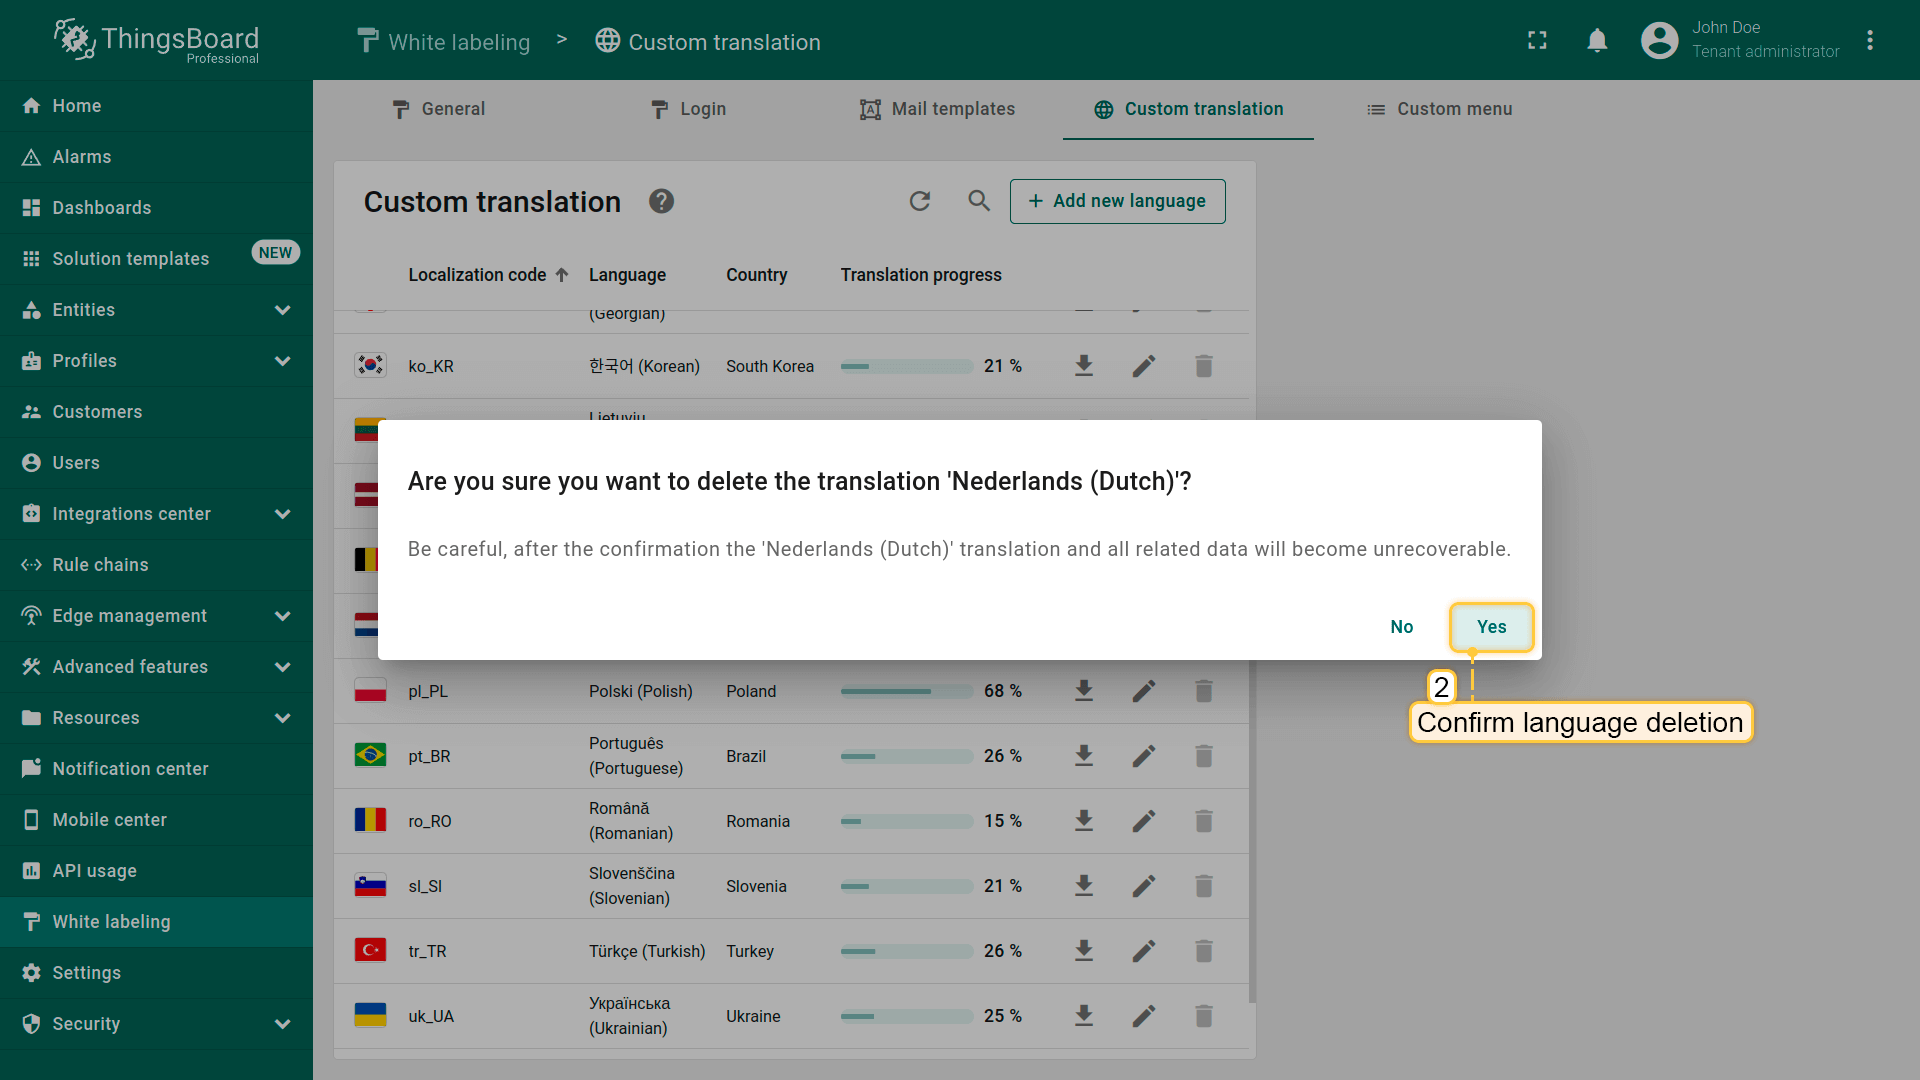Image resolution: width=1920 pixels, height=1080 pixels.
Task: Click the Yes button to confirm deletion
Action: tap(1491, 627)
